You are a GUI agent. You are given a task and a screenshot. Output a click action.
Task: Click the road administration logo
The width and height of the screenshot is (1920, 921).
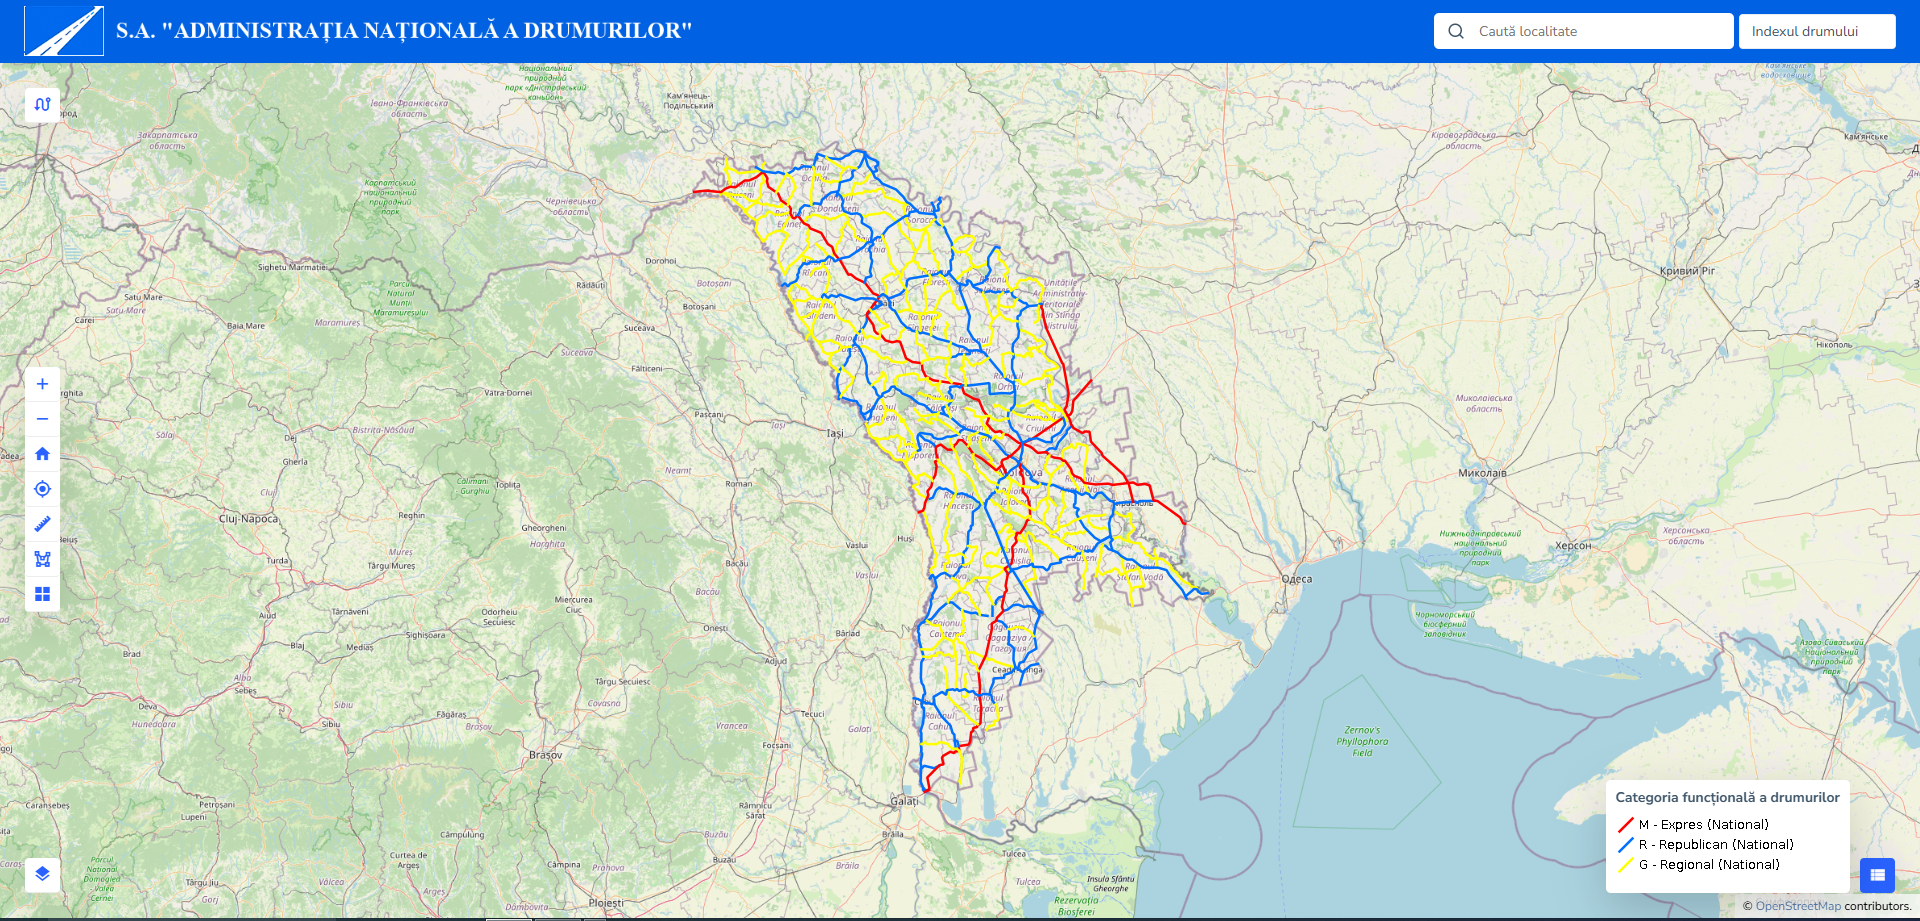coord(64,31)
